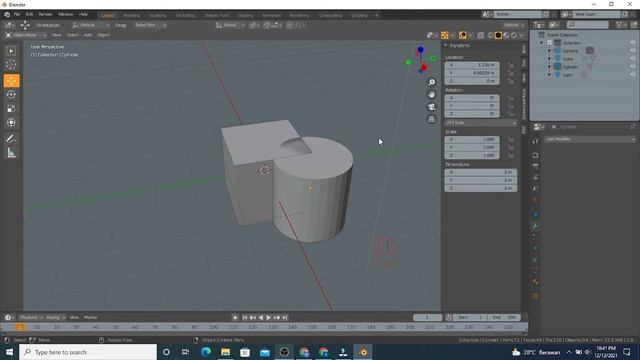The height and width of the screenshot is (360, 640).
Task: Toggle camera view icon in viewport
Action: [431, 107]
